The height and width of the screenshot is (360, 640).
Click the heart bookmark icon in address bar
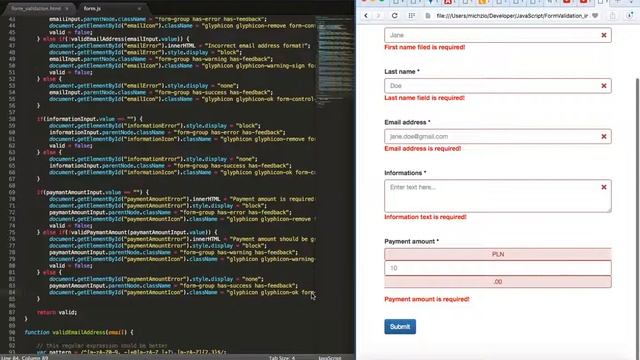(595, 16)
